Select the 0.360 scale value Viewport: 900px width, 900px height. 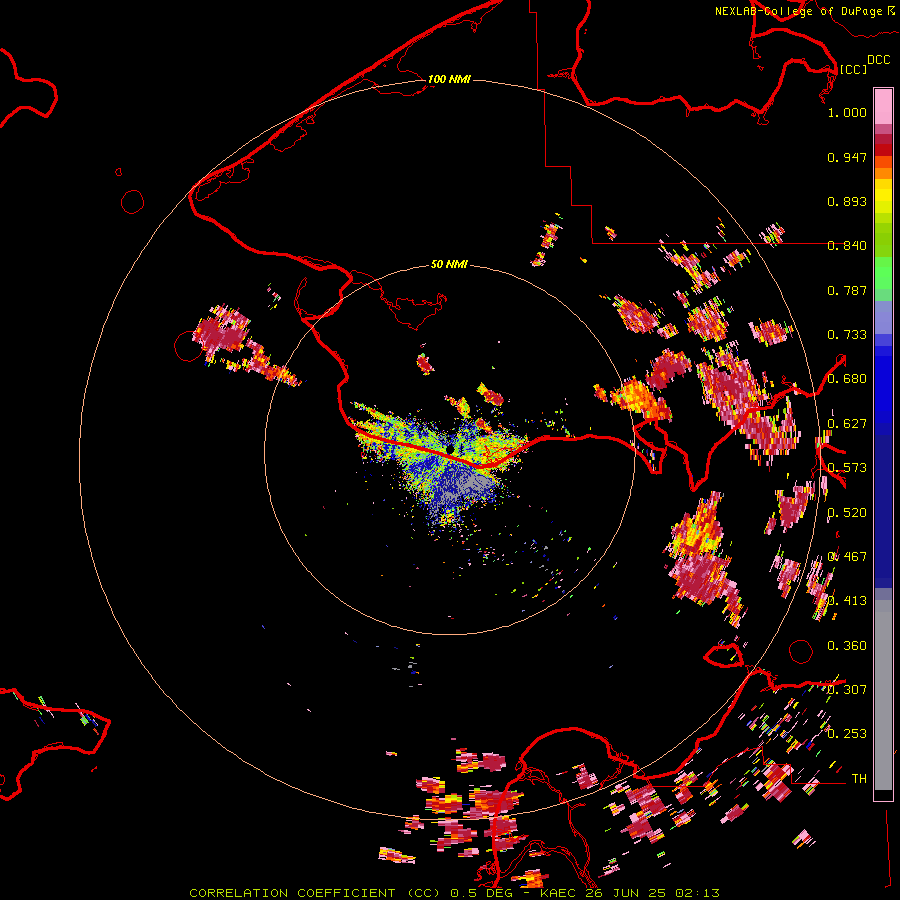pyautogui.click(x=847, y=646)
